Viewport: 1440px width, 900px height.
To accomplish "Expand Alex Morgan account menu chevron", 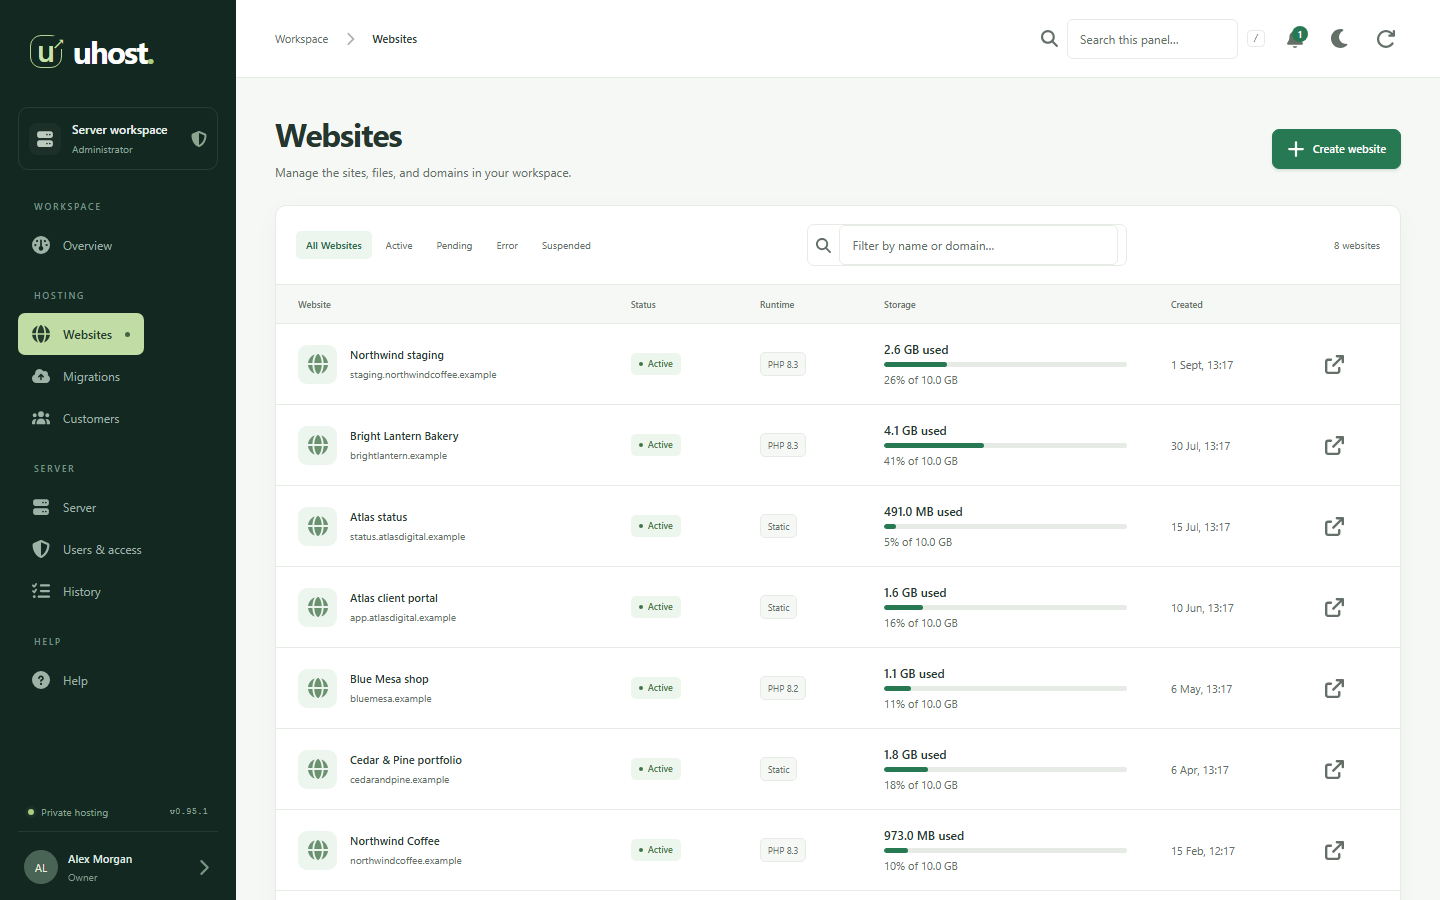I will (x=204, y=868).
